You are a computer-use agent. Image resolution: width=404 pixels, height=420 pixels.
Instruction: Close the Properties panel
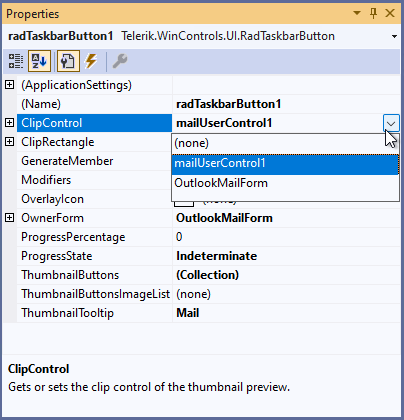(390, 13)
